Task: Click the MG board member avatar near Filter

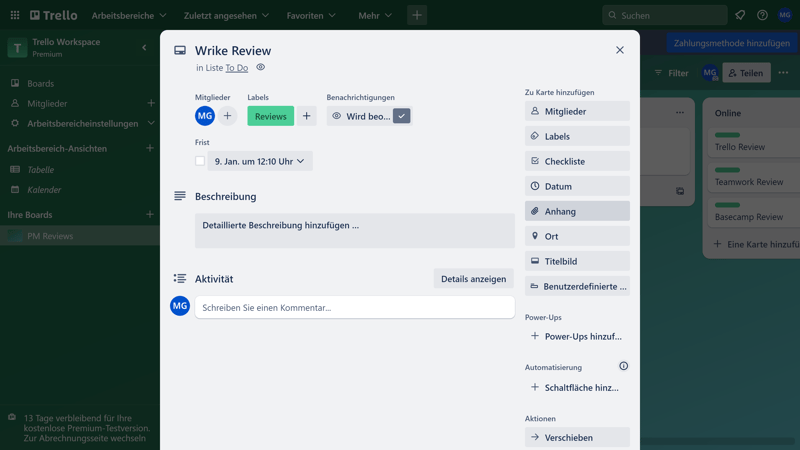Action: pos(710,73)
